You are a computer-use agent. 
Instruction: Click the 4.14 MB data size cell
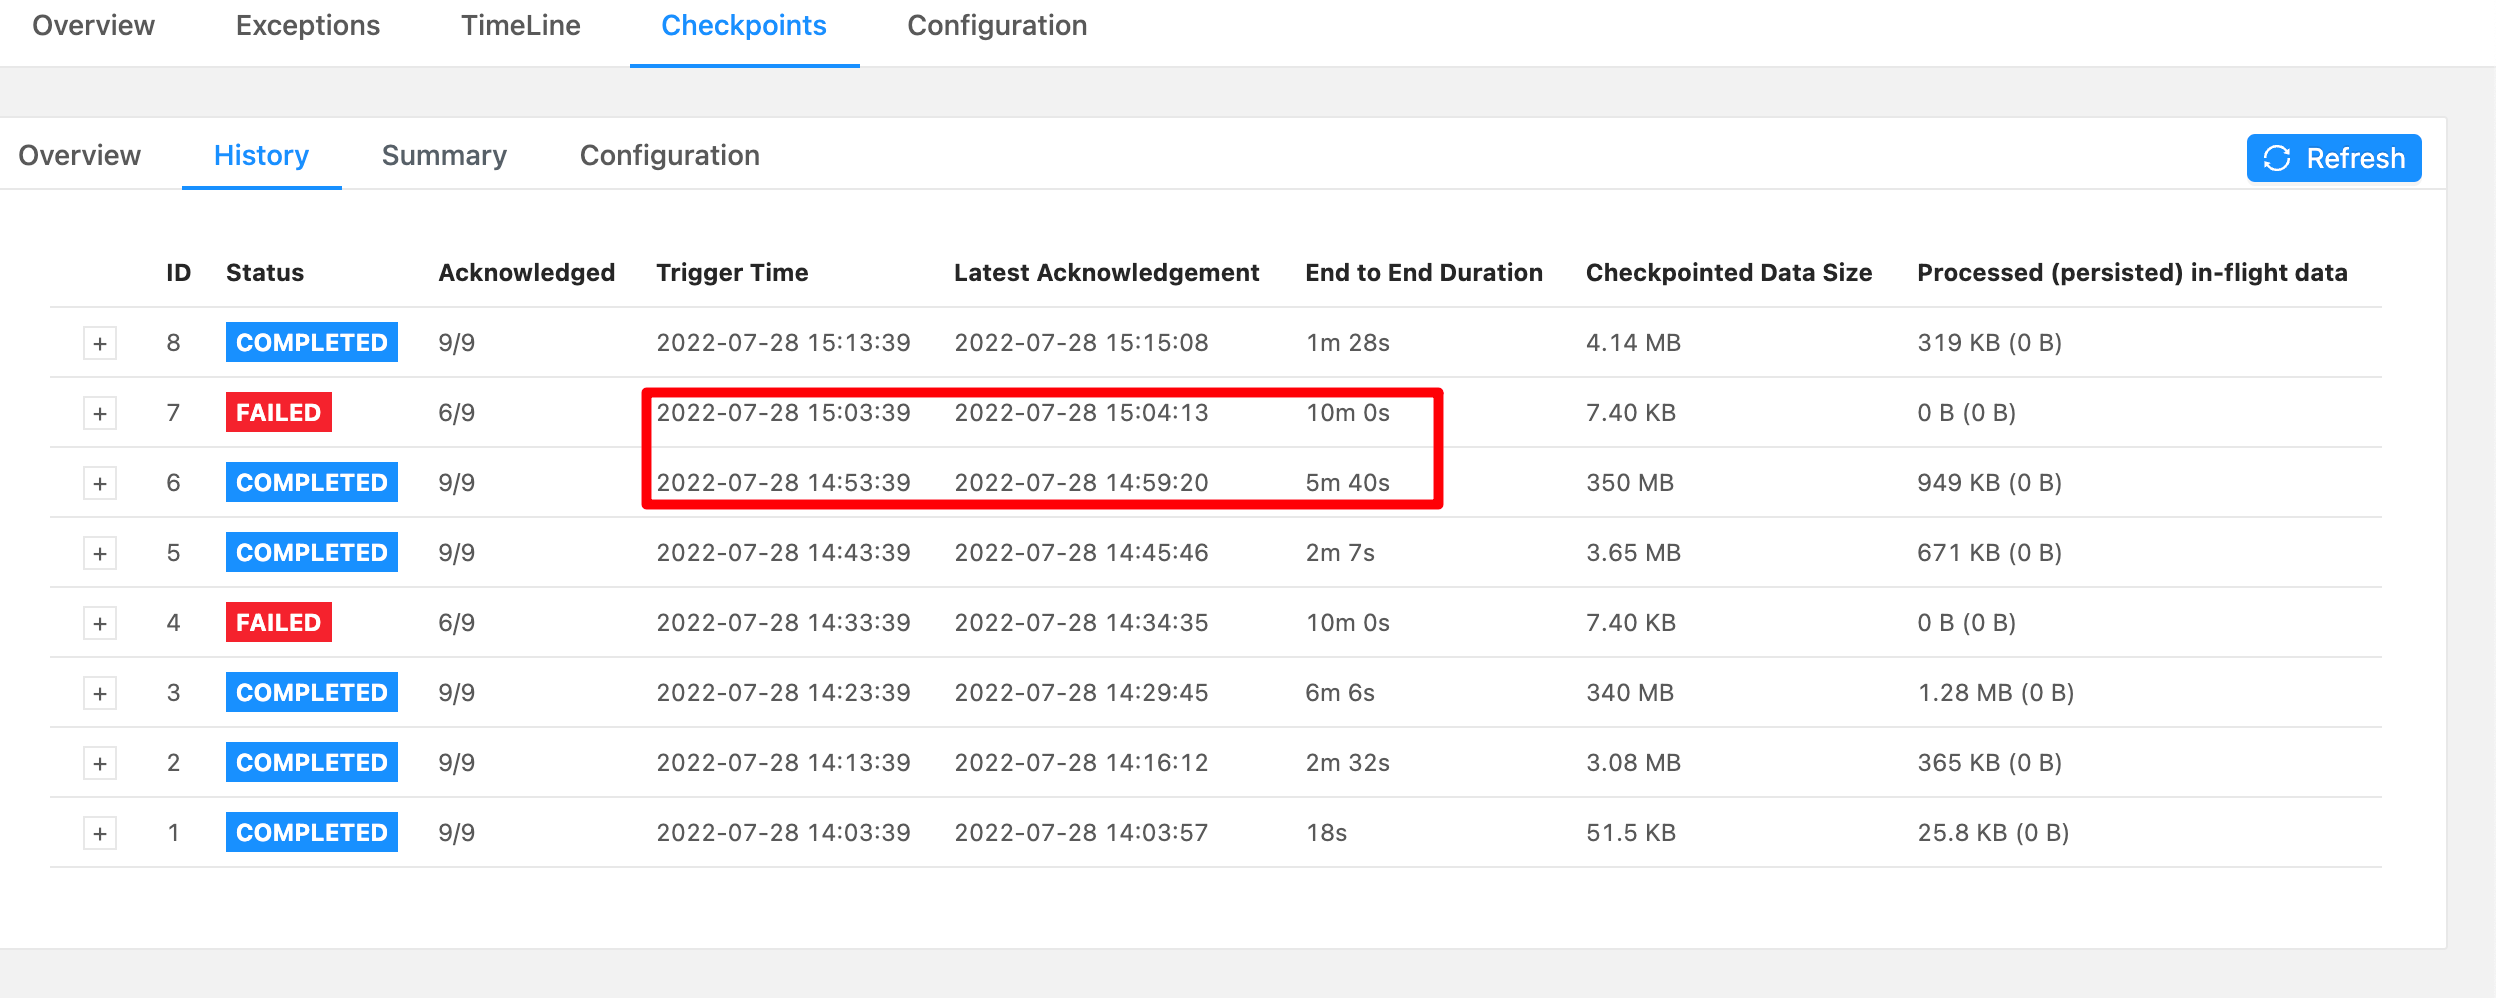coord(1633,343)
